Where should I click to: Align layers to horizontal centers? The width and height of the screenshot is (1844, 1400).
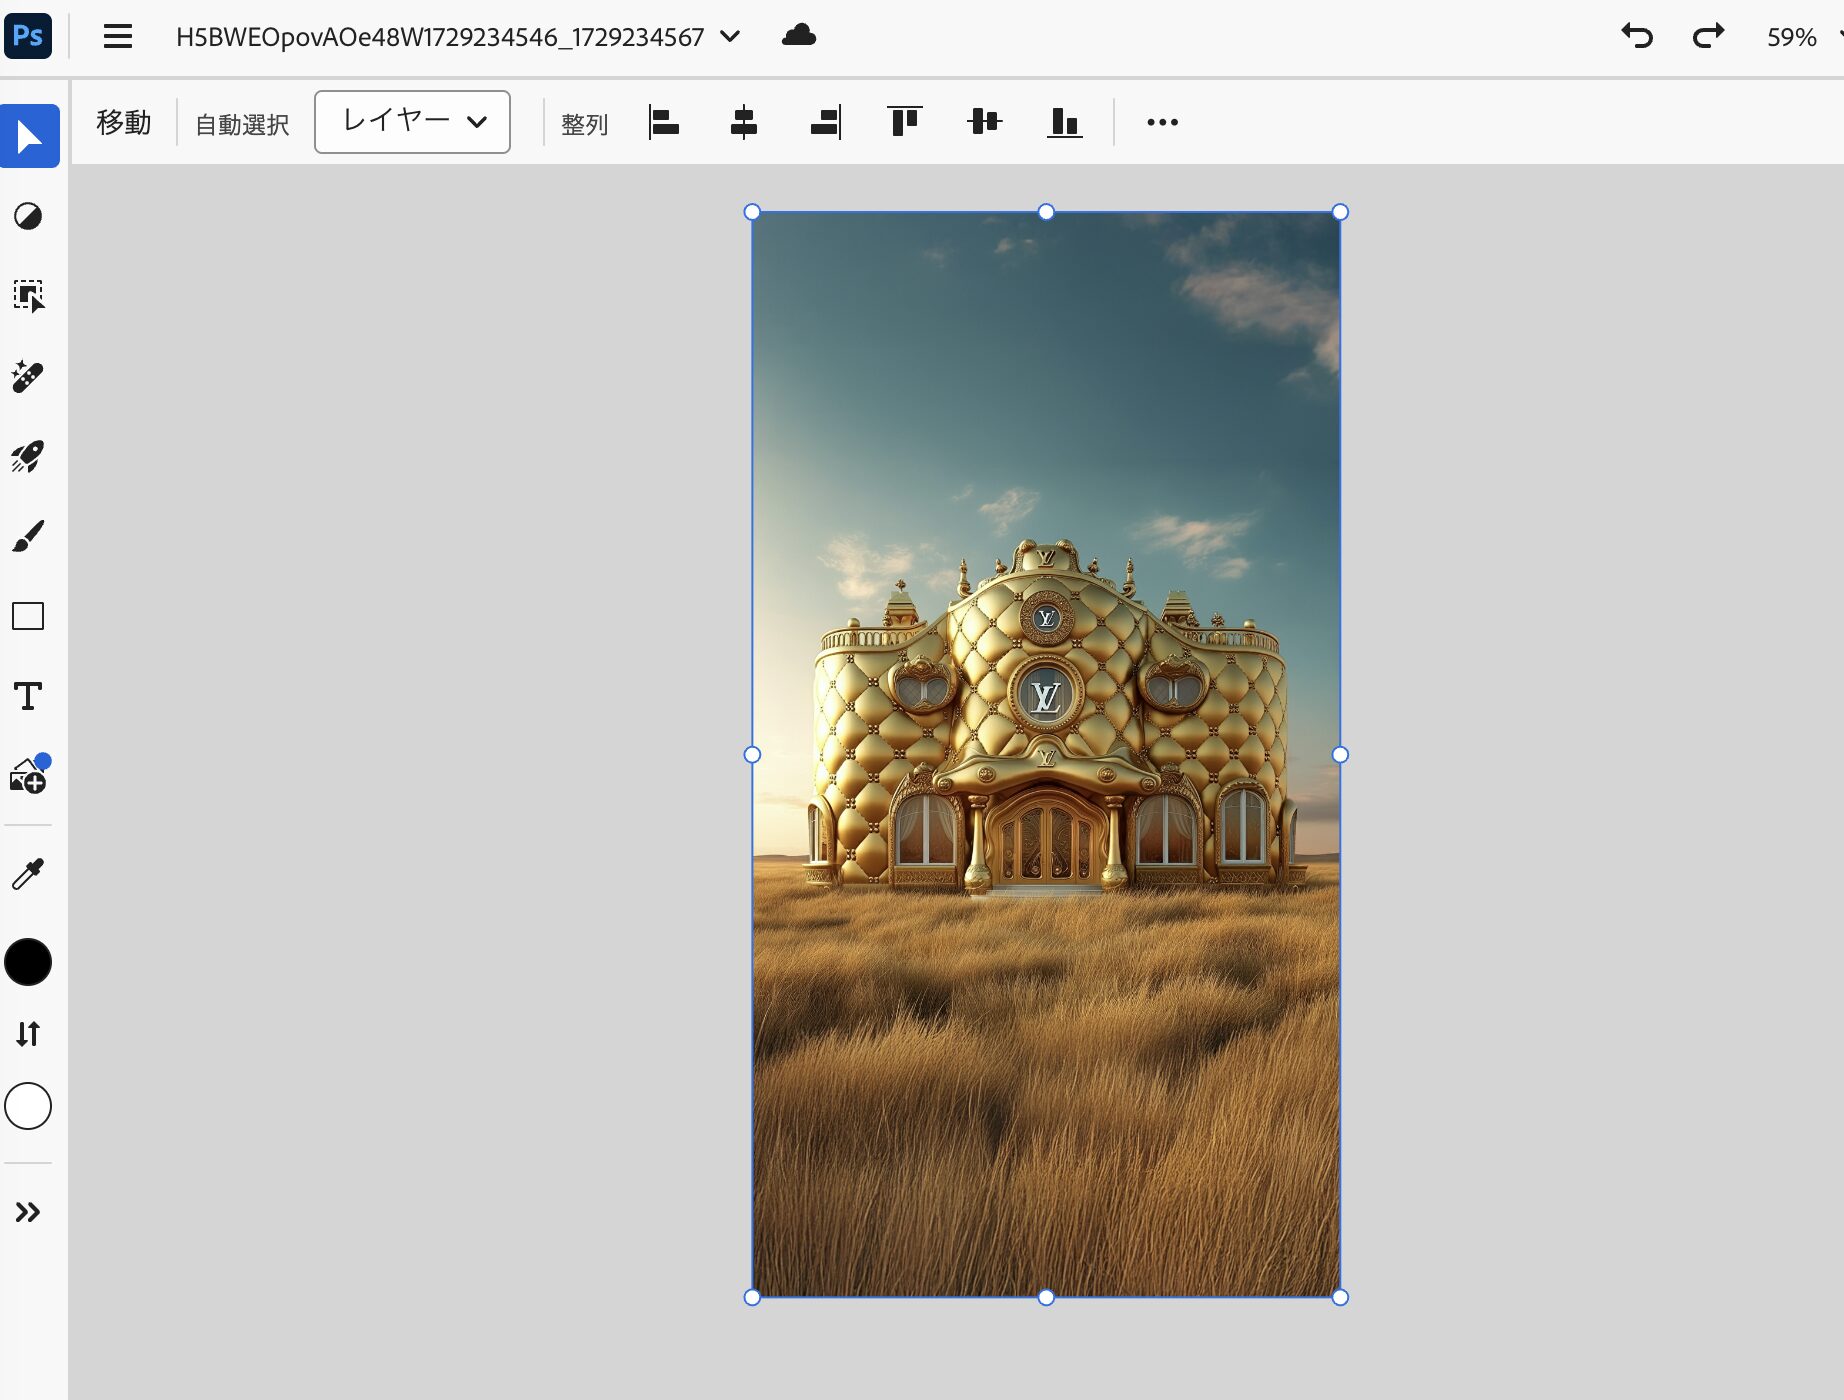point(744,122)
